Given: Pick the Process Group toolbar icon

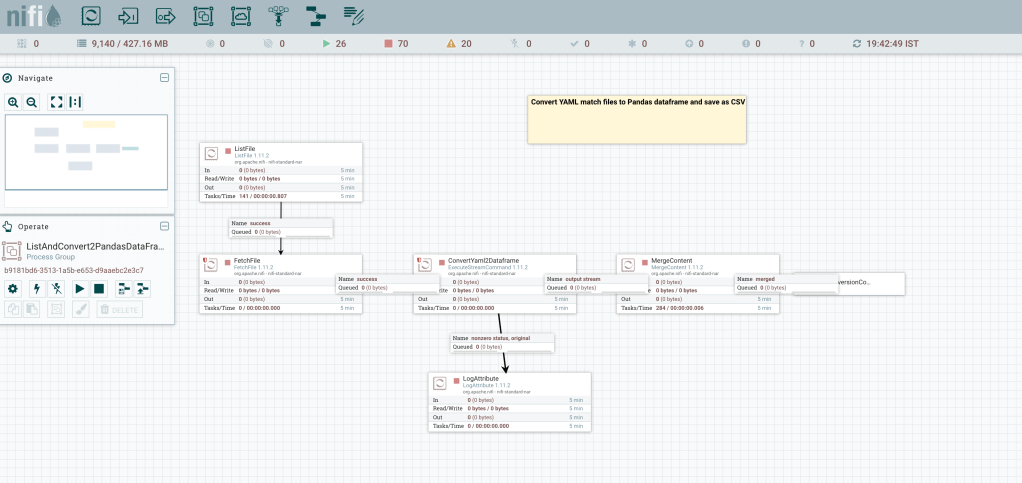Looking at the screenshot, I should click(x=203, y=16).
